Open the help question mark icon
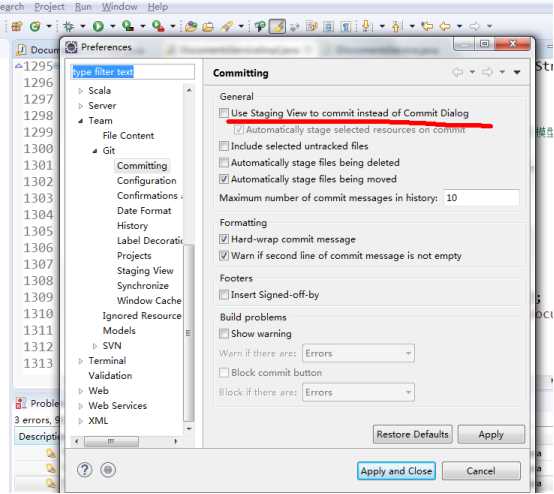 point(85,470)
